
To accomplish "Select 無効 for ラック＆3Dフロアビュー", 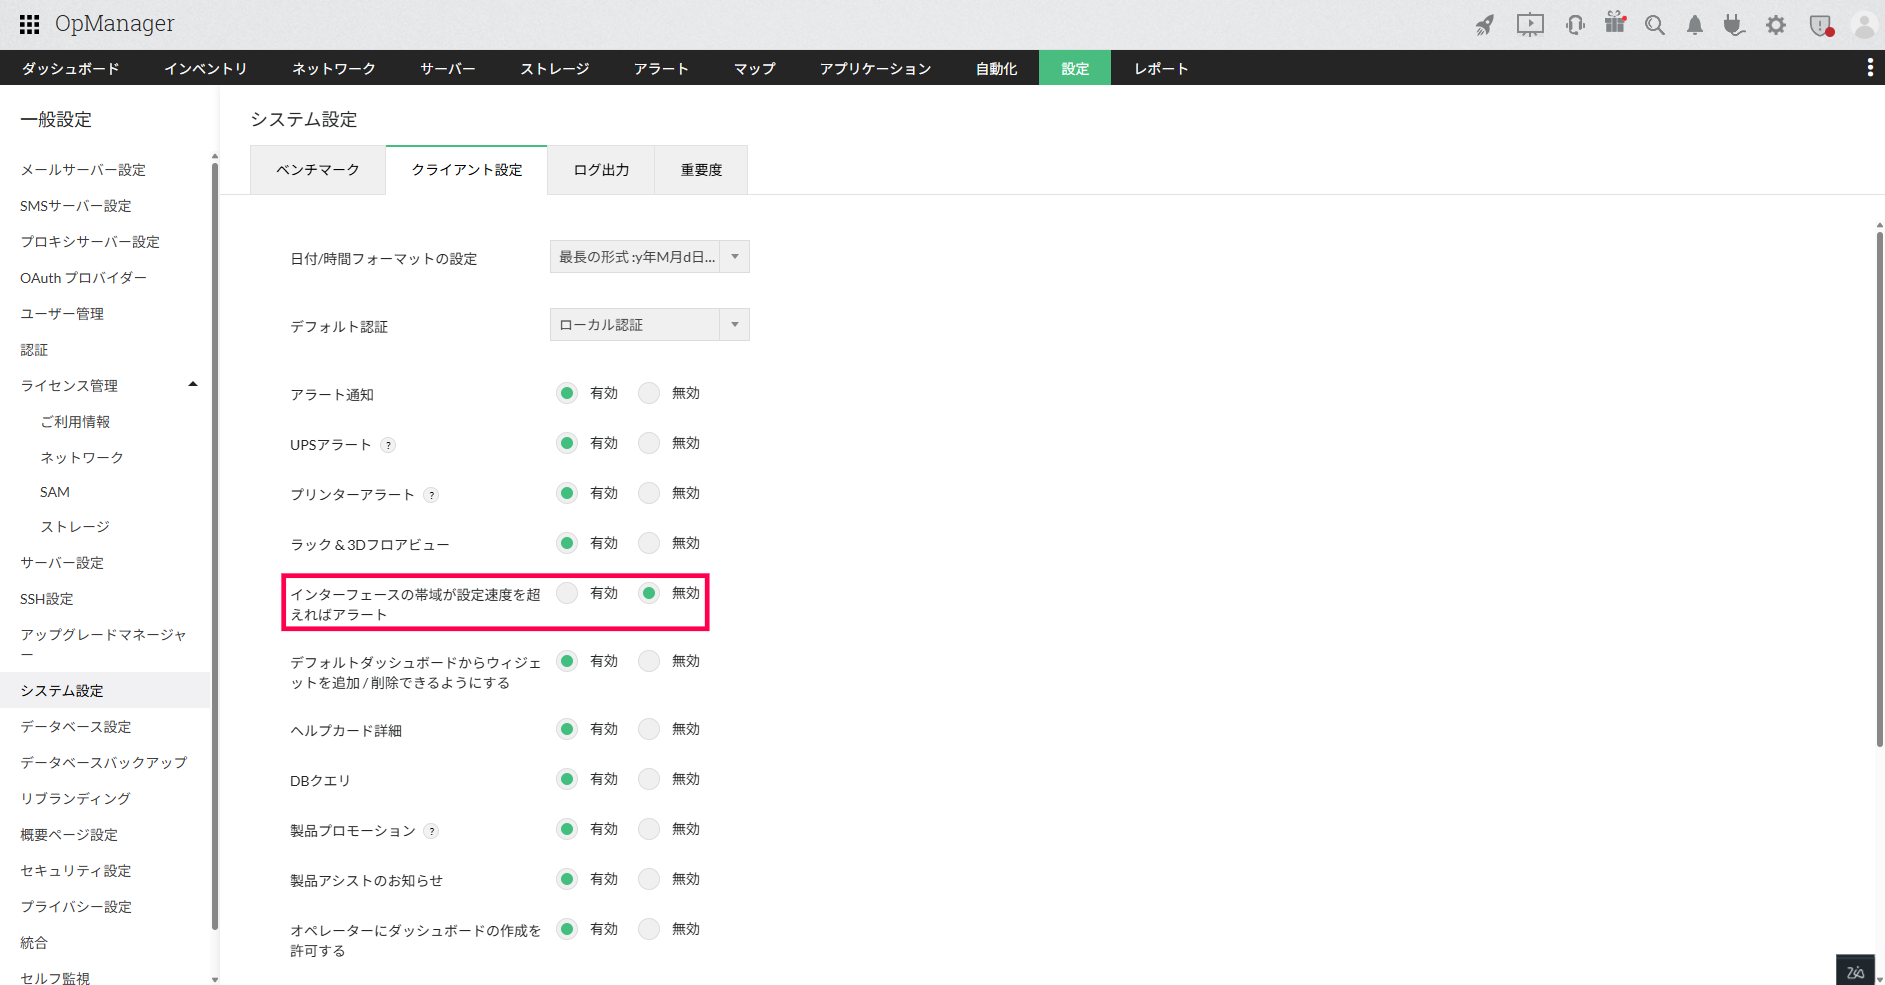I will click(x=649, y=543).
